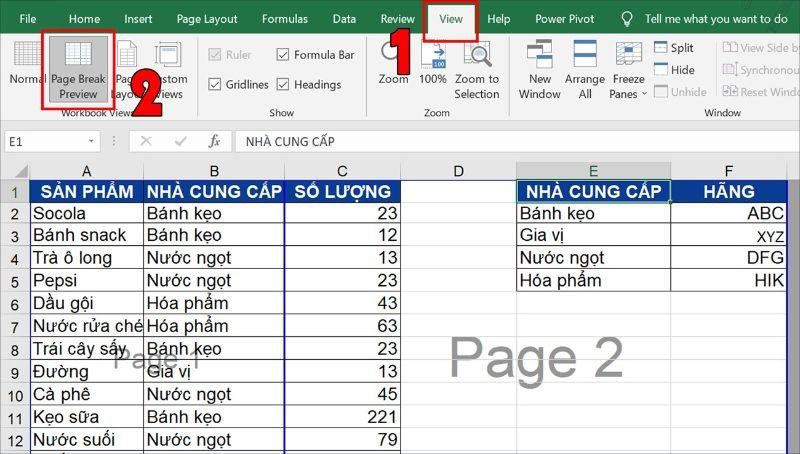
Task: Click the Unhide window button
Action: point(680,92)
